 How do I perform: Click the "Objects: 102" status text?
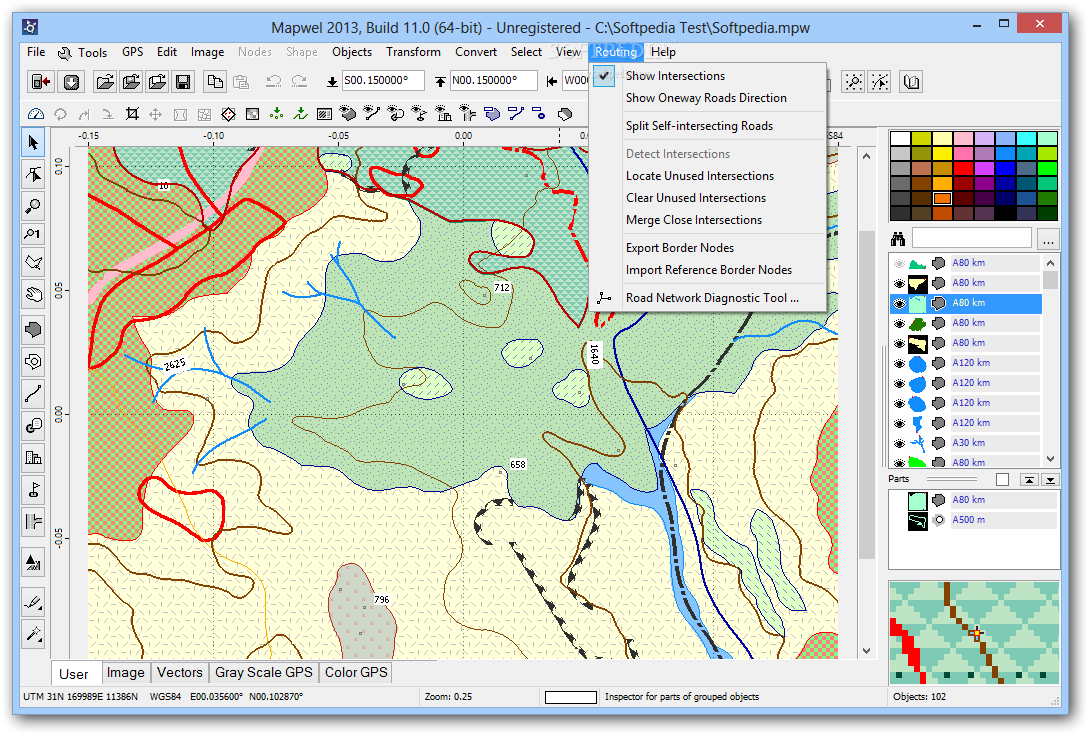pyautogui.click(x=919, y=696)
